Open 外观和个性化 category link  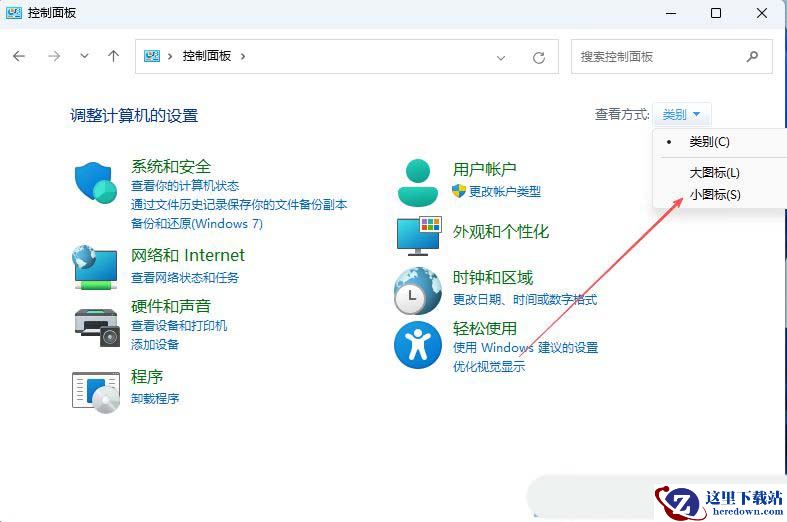[500, 232]
